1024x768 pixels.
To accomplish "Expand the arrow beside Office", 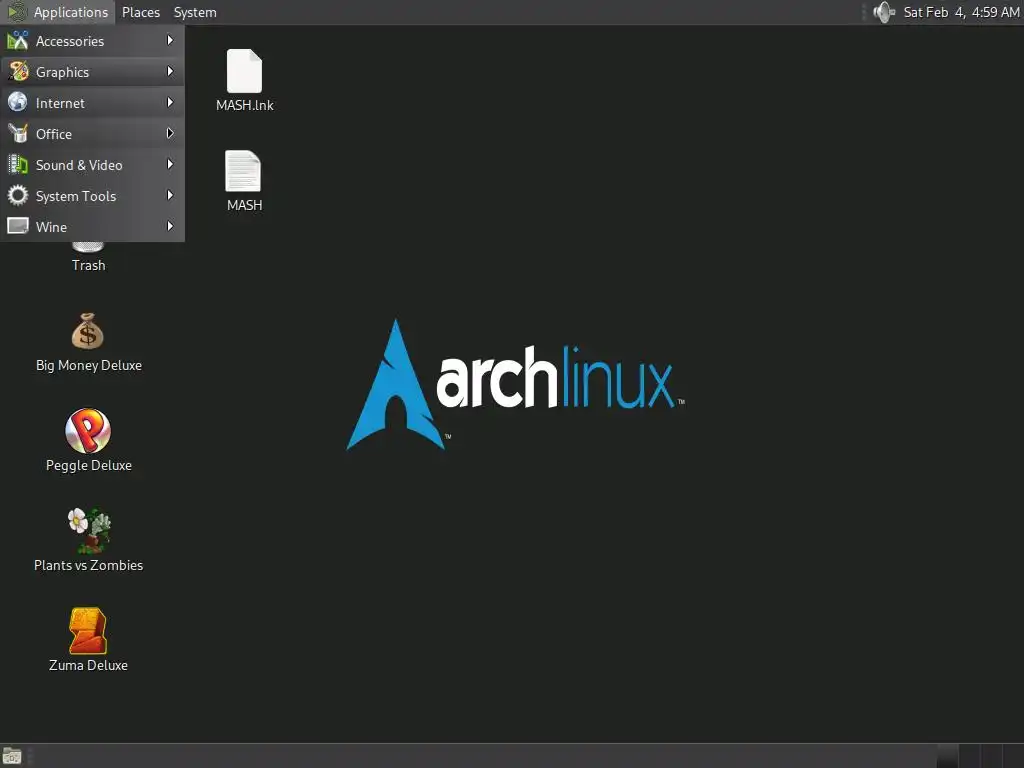I will (x=170, y=133).
